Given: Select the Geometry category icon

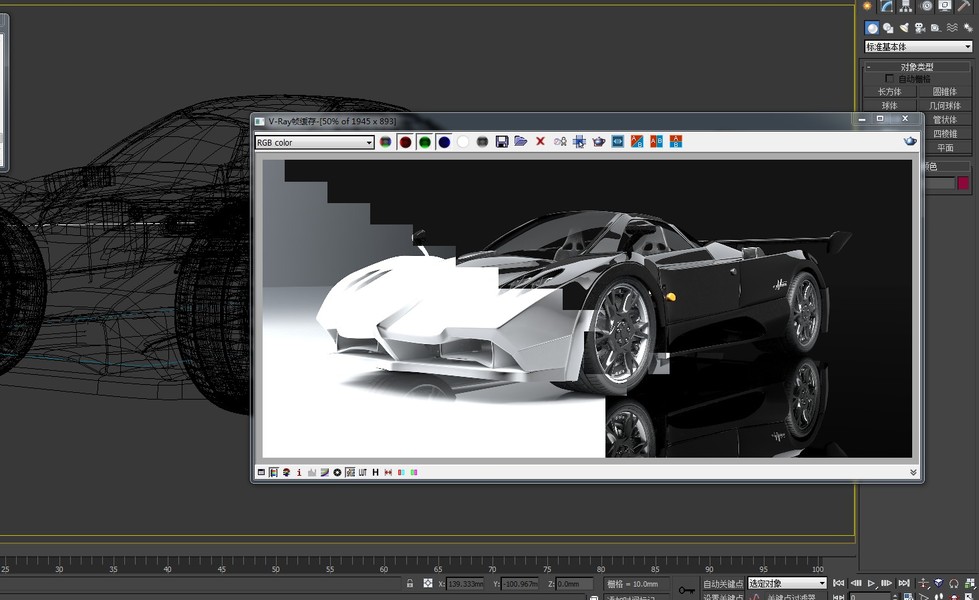Looking at the screenshot, I should pyautogui.click(x=872, y=27).
